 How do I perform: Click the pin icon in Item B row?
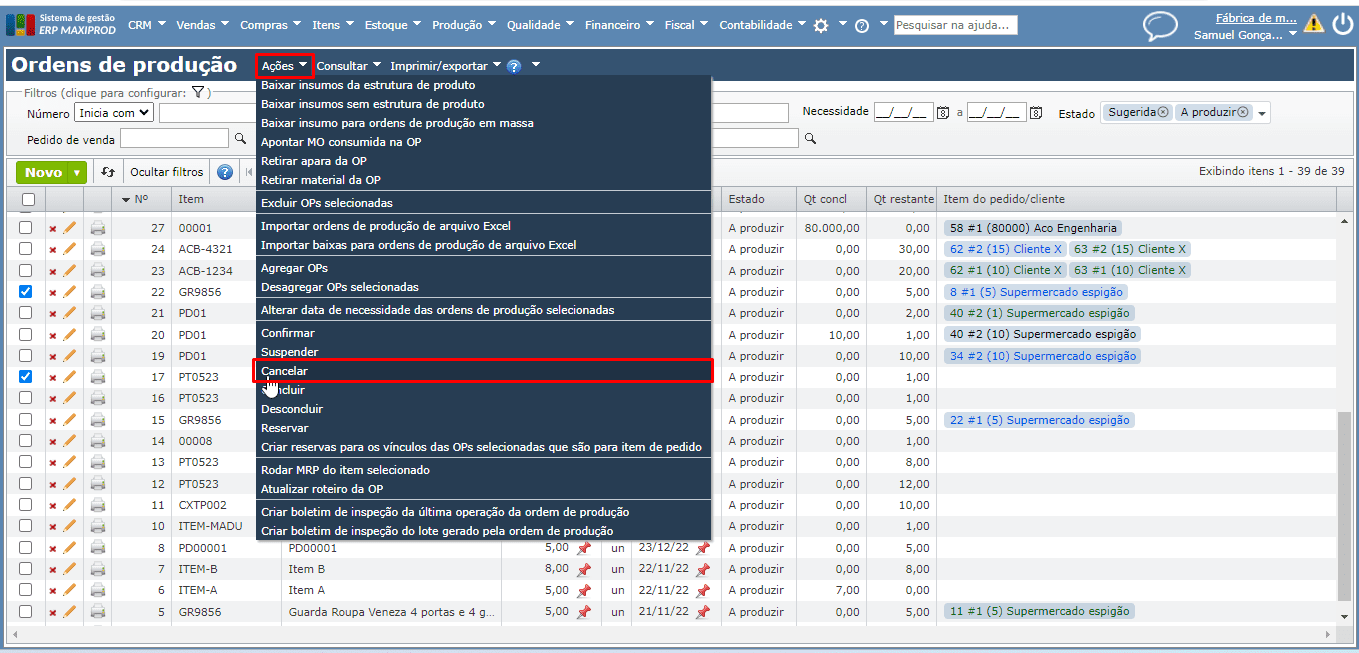click(x=584, y=569)
